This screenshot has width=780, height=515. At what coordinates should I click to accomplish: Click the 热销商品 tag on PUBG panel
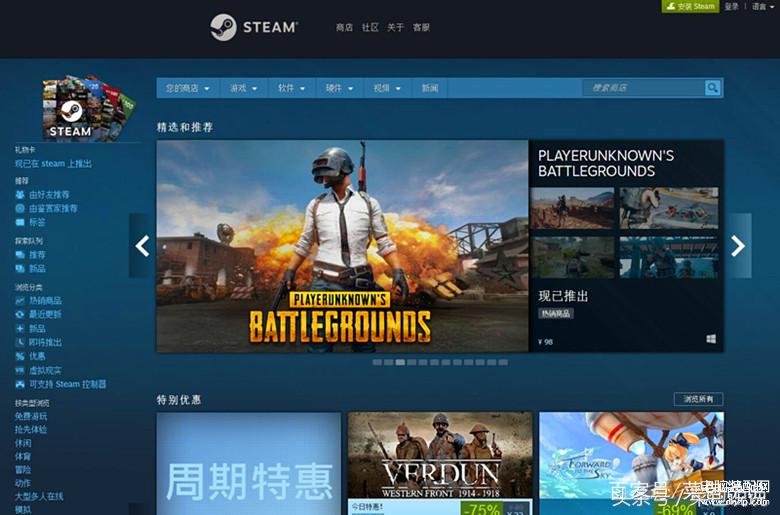tap(556, 313)
